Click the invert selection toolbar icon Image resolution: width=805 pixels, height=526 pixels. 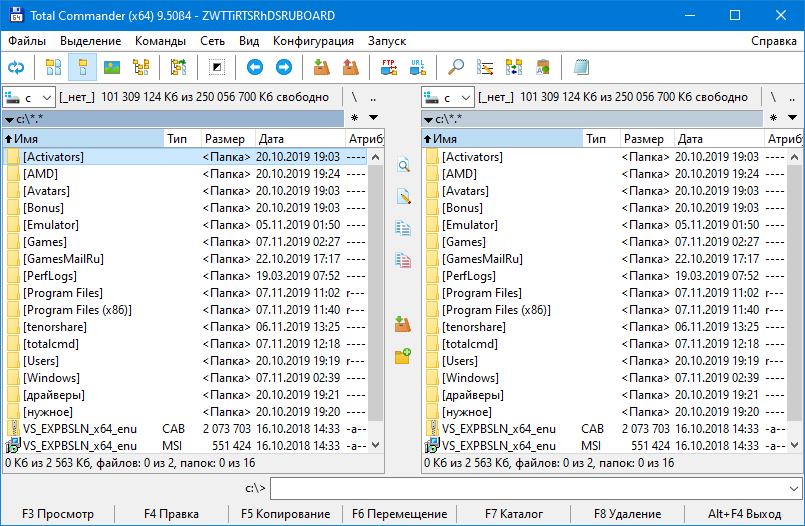pos(217,67)
